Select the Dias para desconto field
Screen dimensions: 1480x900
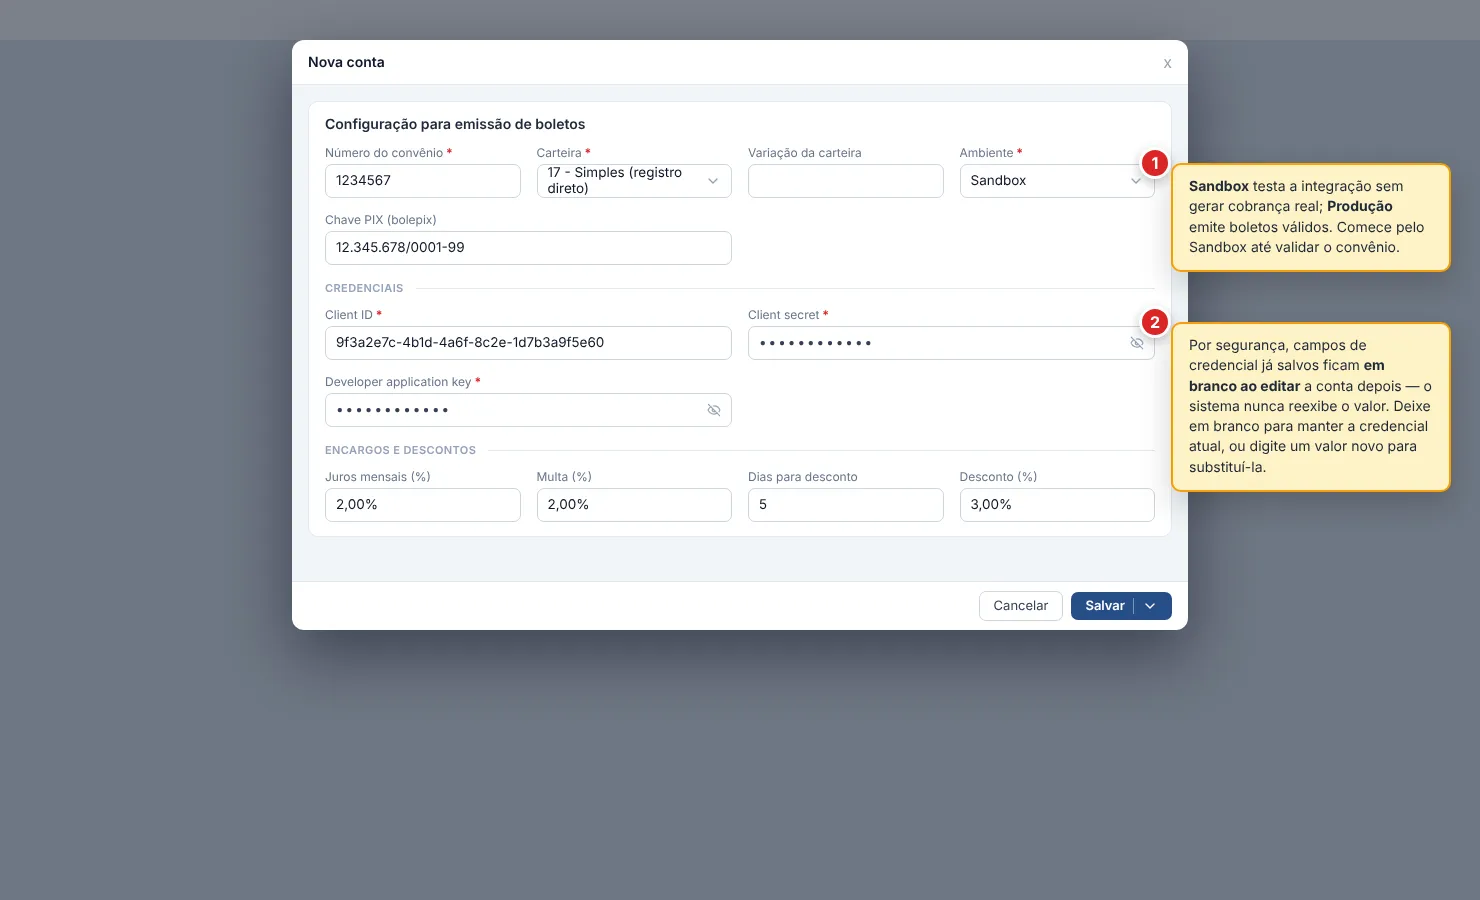845,505
